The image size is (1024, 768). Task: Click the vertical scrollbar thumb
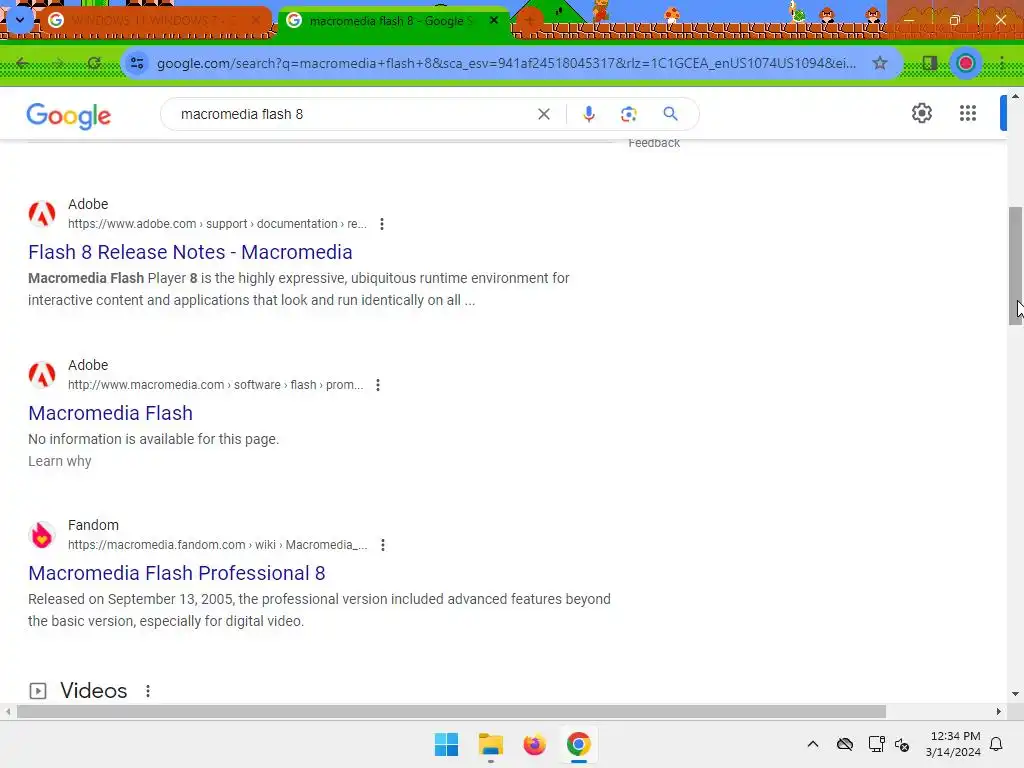pyautogui.click(x=1015, y=266)
